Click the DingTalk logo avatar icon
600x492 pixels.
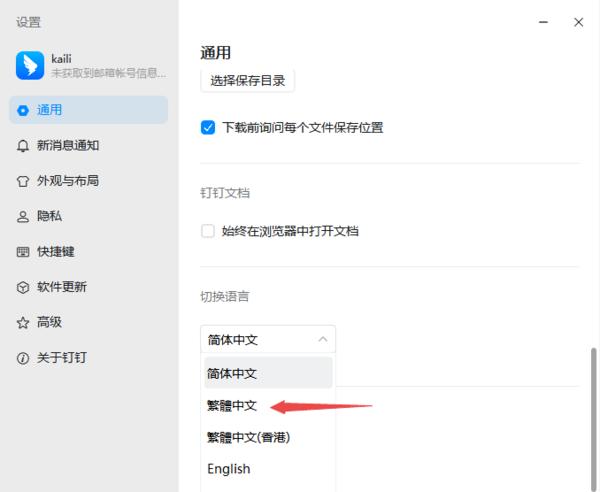point(30,65)
